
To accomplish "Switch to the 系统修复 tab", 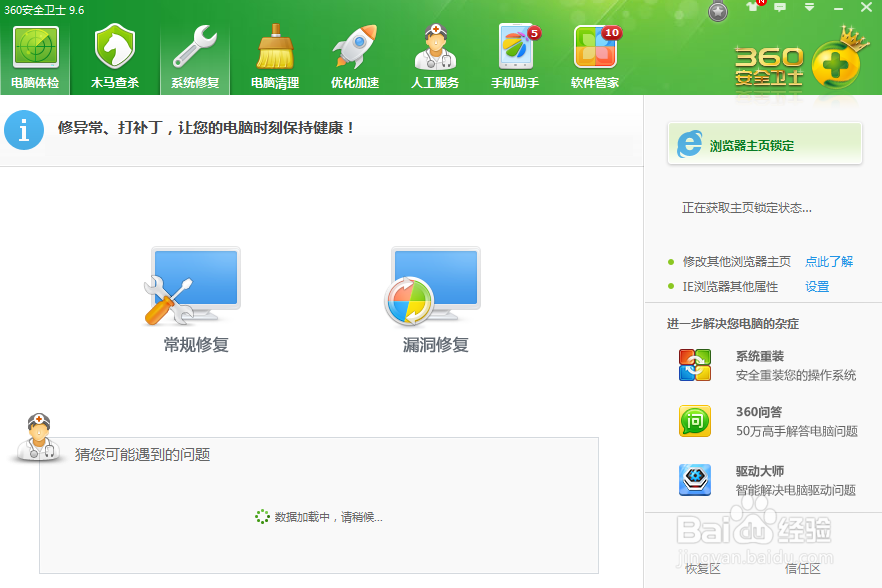I will 194,52.
